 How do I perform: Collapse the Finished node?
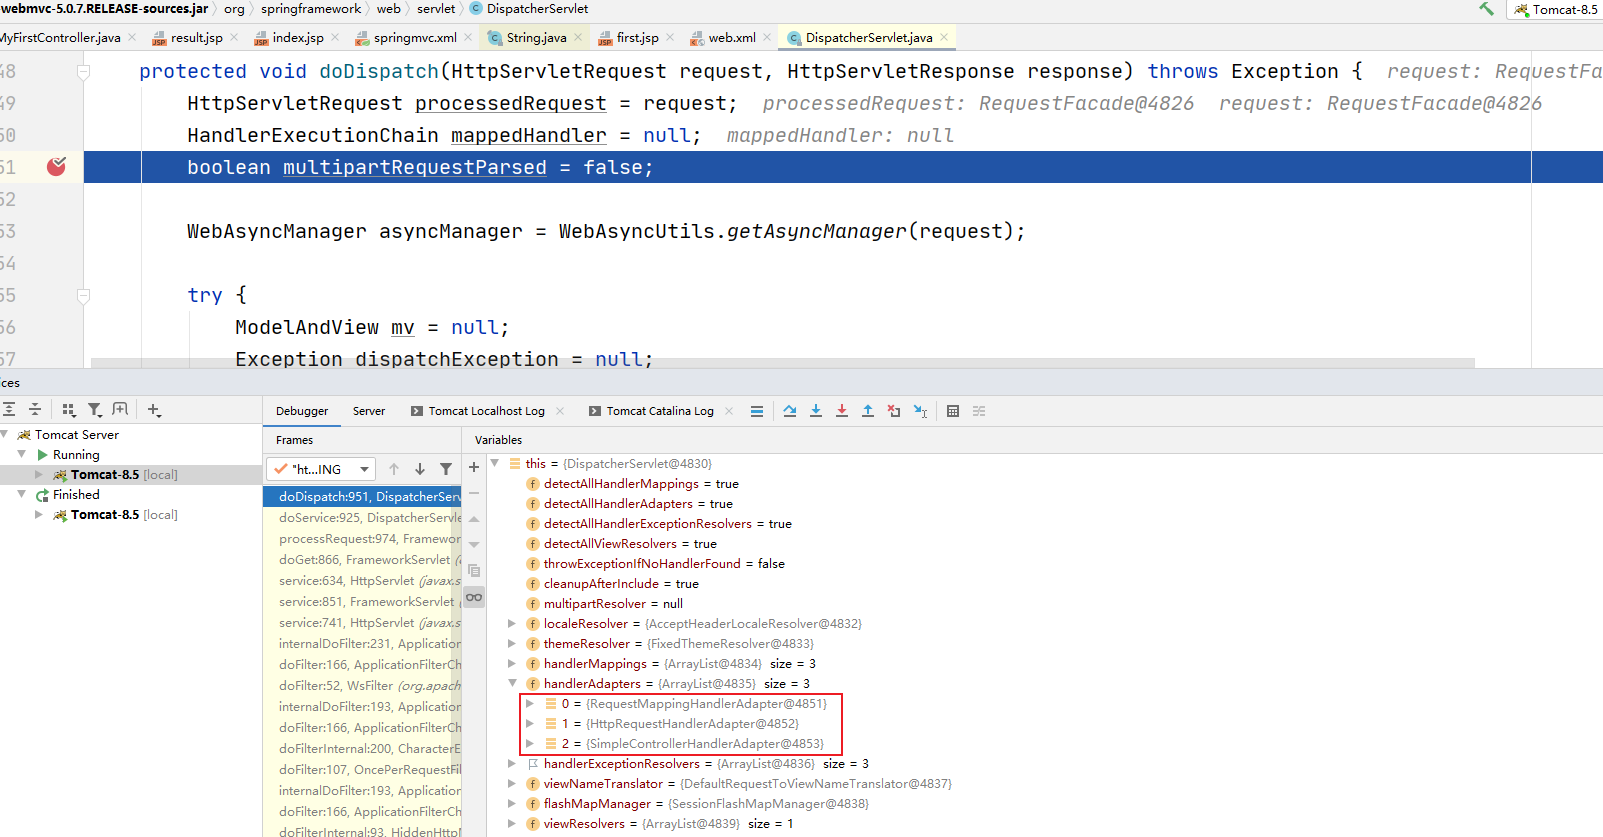pyautogui.click(x=22, y=495)
